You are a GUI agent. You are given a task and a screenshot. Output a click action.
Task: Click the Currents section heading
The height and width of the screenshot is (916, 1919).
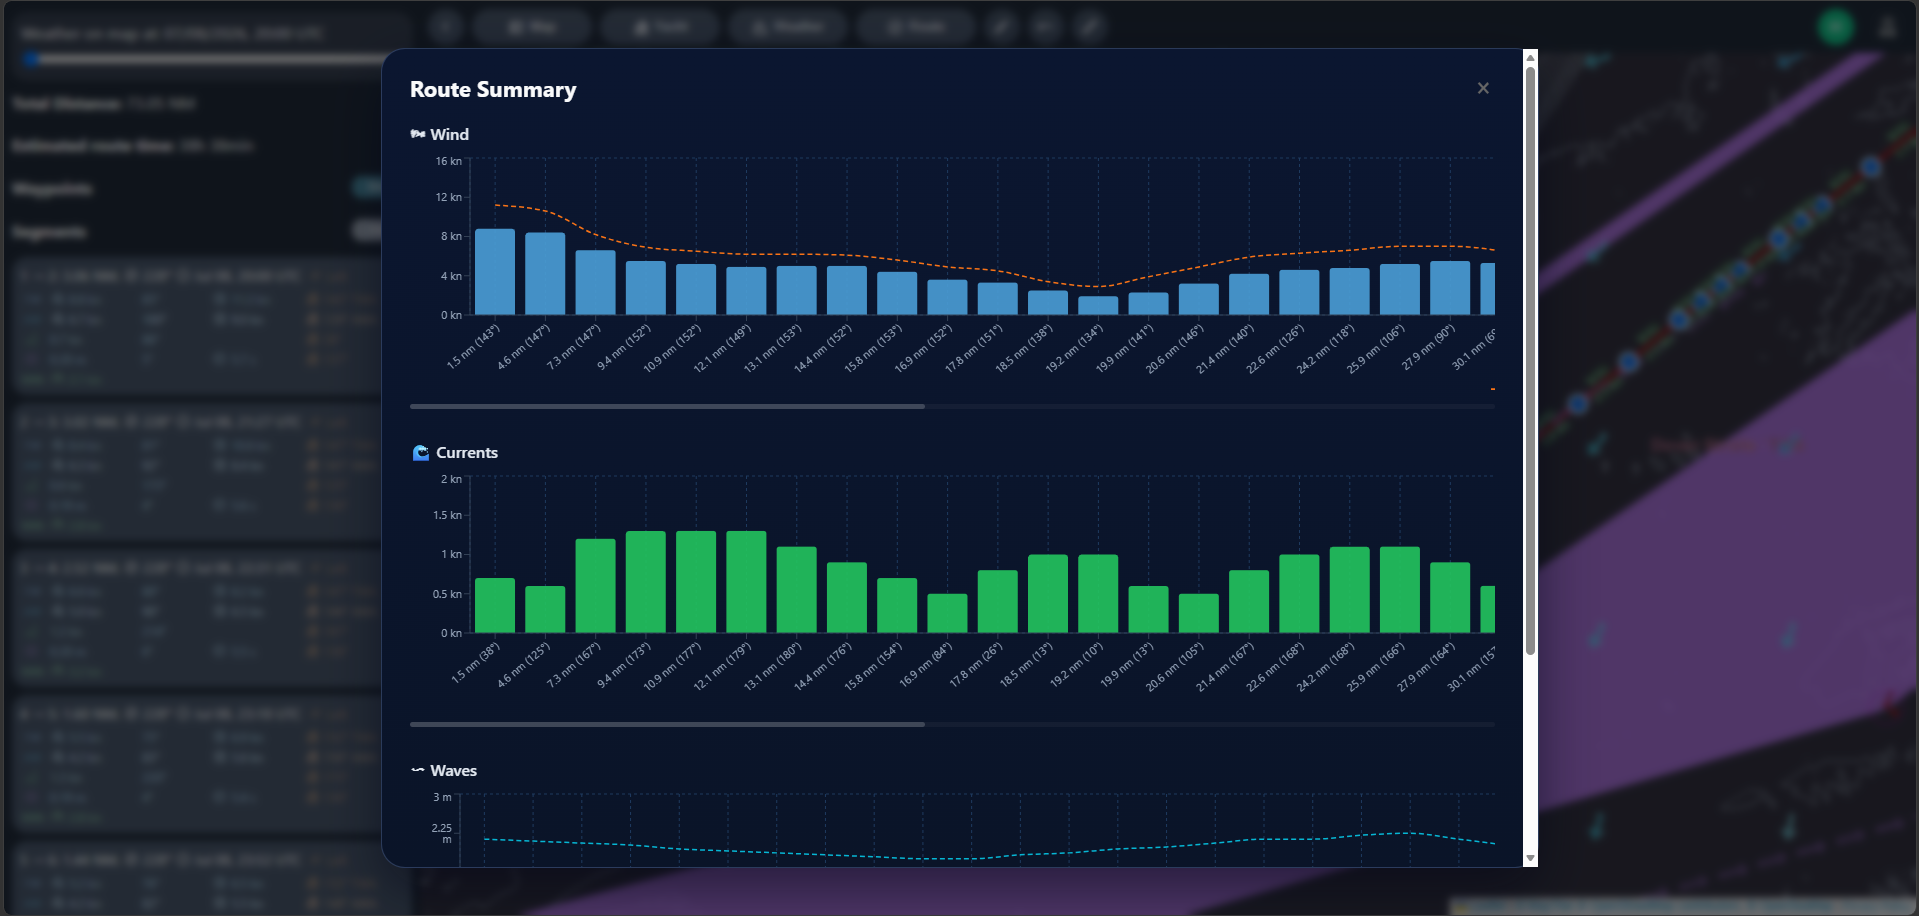click(467, 453)
